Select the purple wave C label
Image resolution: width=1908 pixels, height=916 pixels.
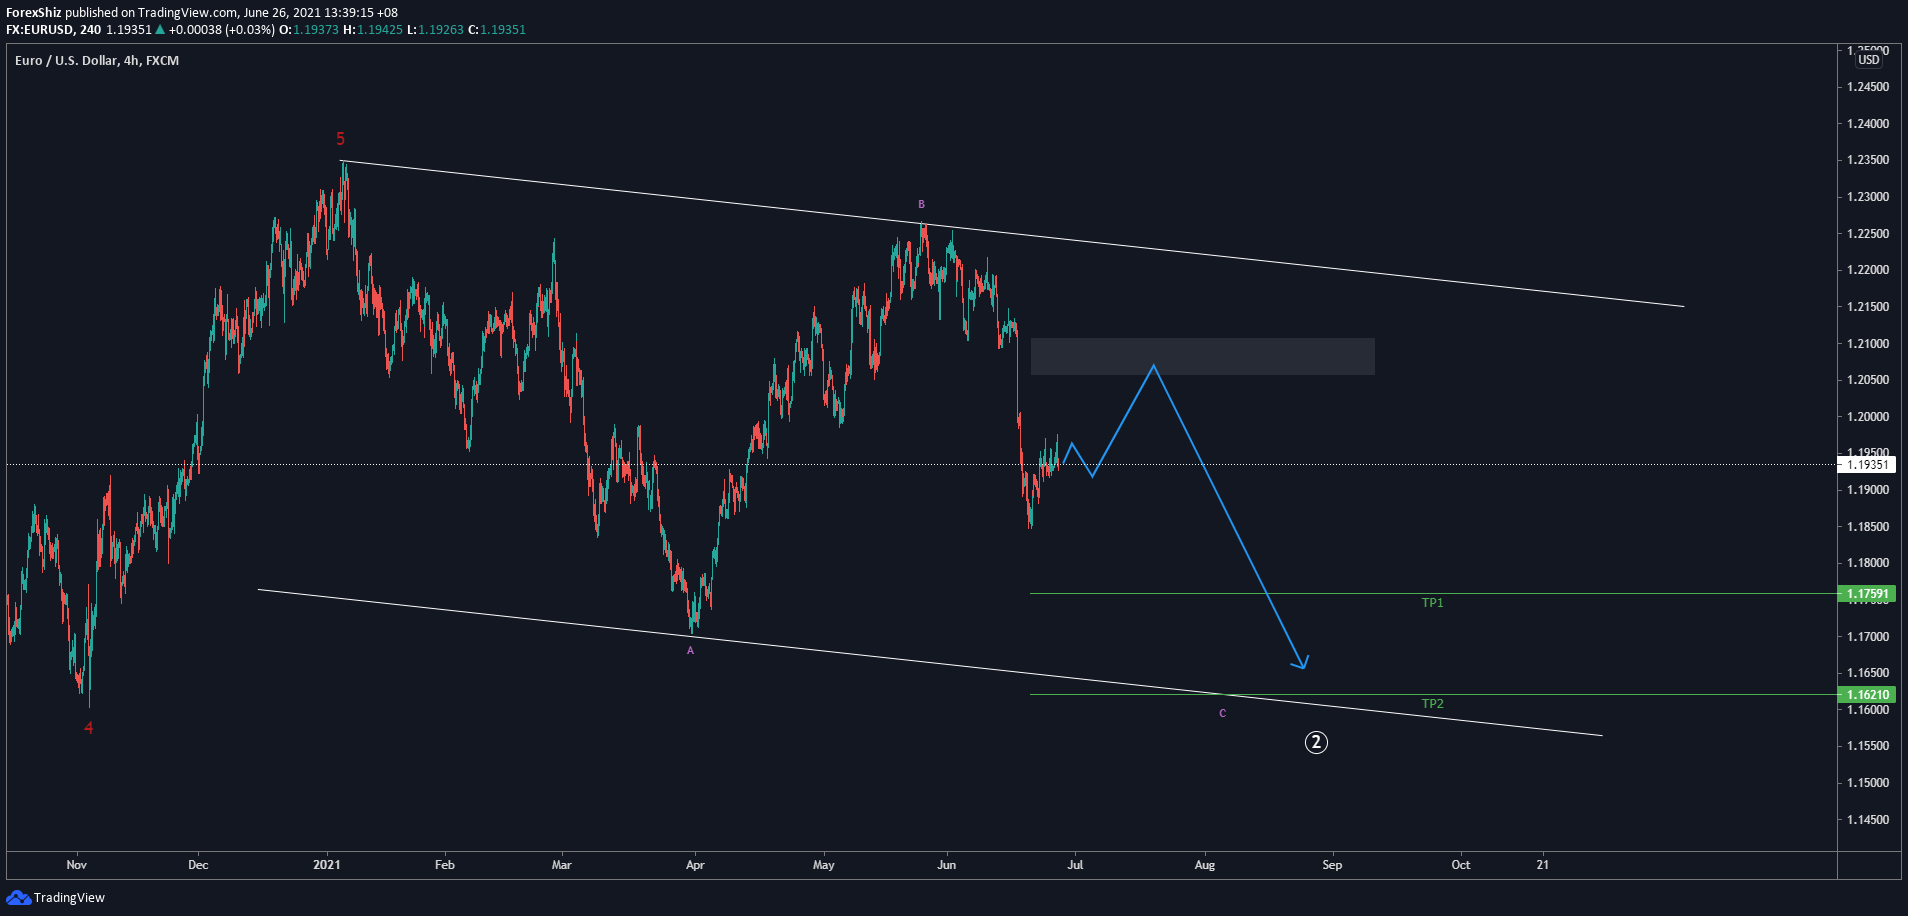coord(1222,714)
